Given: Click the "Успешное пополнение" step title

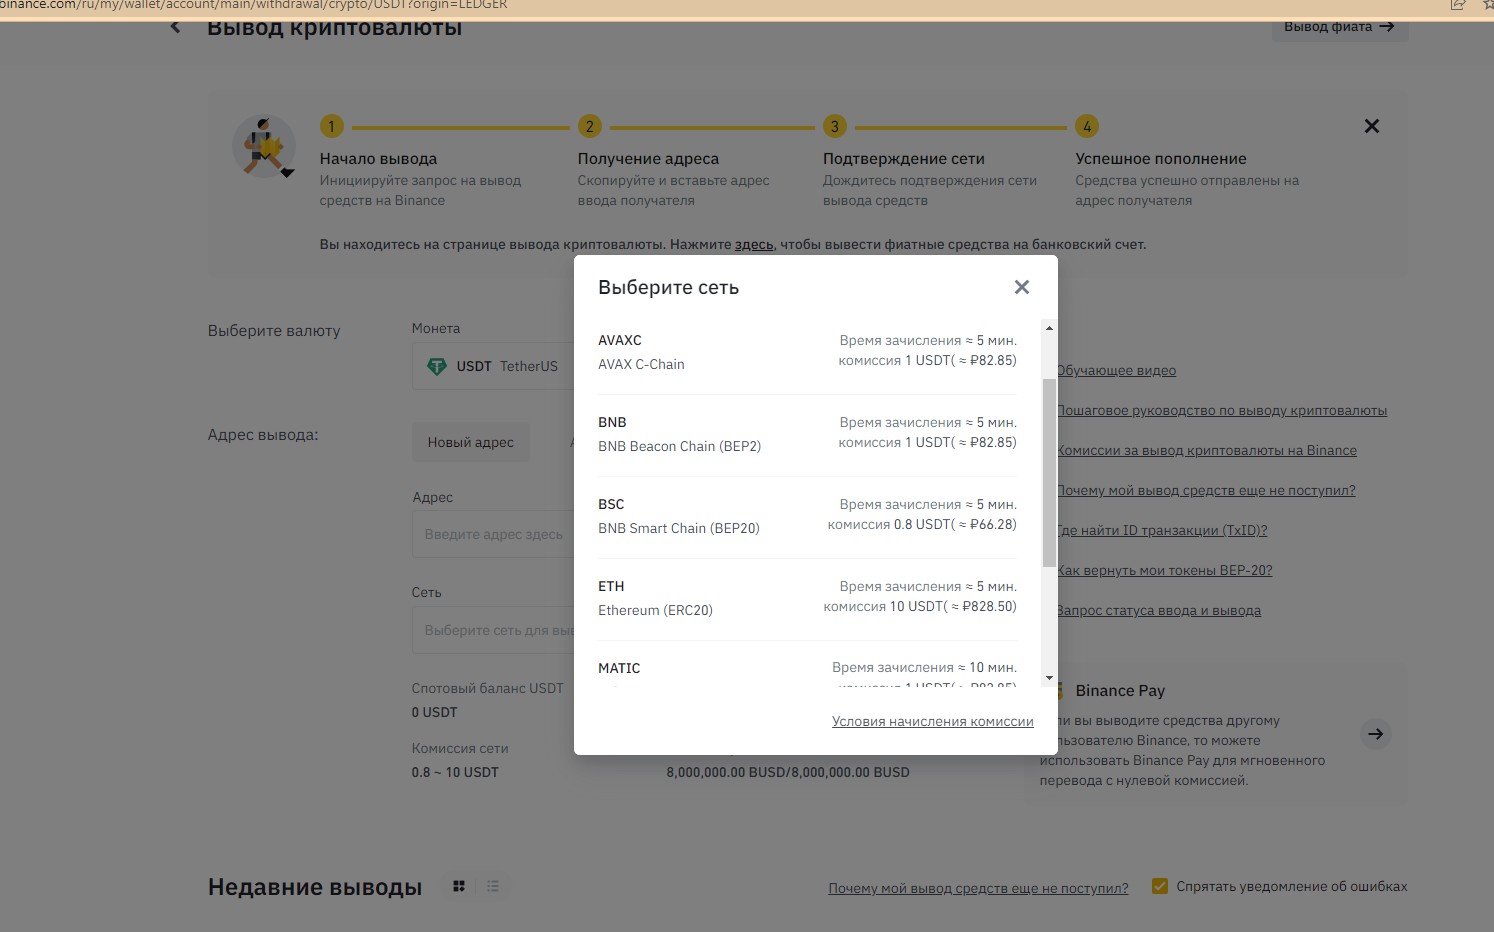Looking at the screenshot, I should (1161, 158).
